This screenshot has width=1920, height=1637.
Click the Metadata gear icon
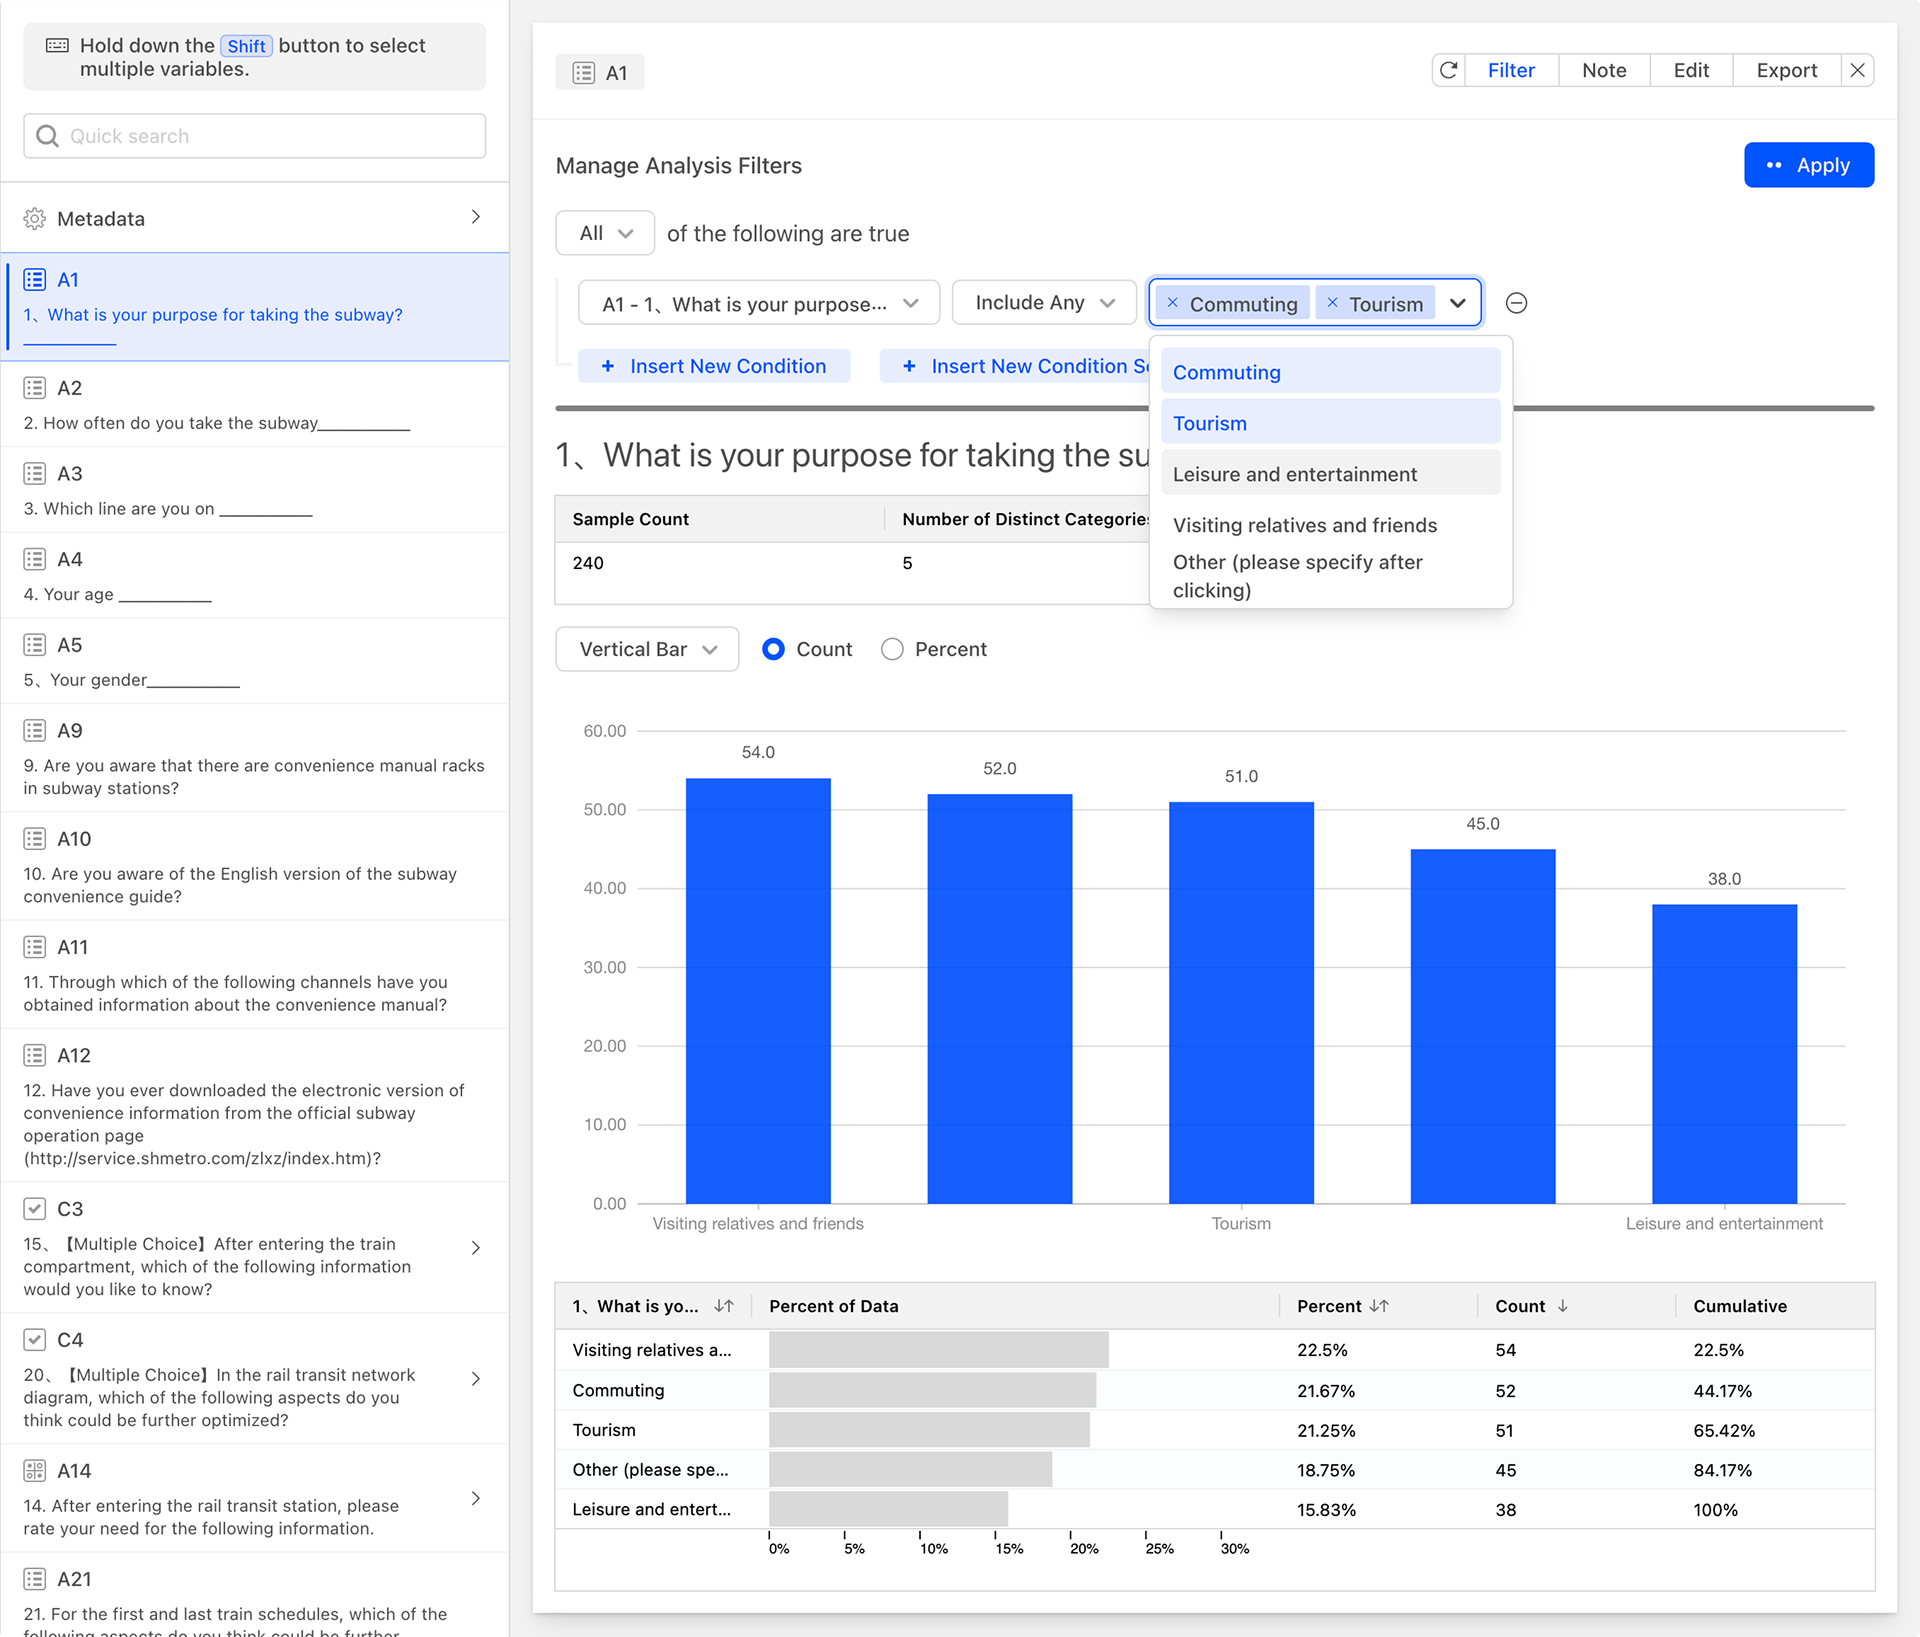[35, 219]
